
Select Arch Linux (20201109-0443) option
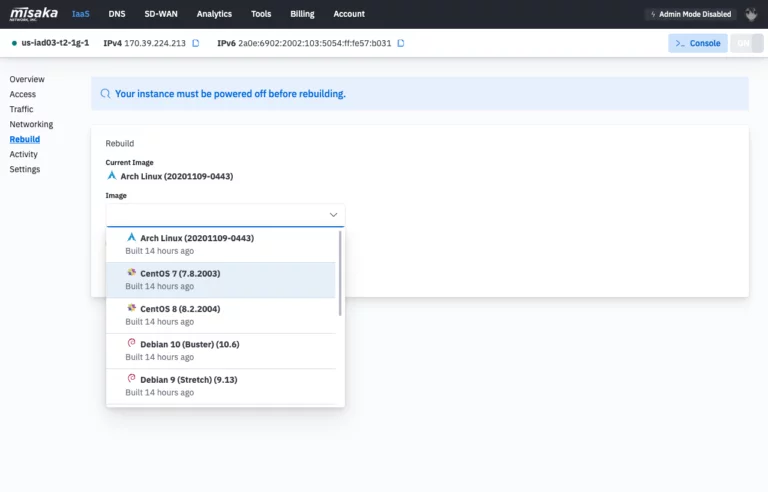221,244
